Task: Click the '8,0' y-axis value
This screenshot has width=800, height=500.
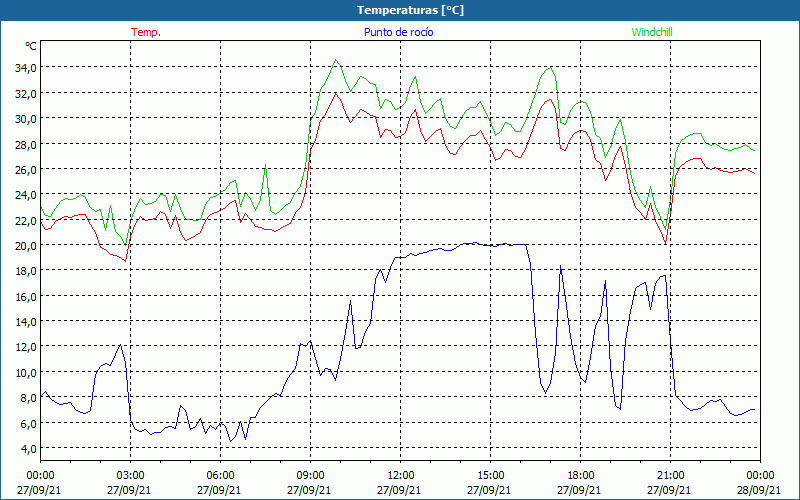Action: [28, 398]
